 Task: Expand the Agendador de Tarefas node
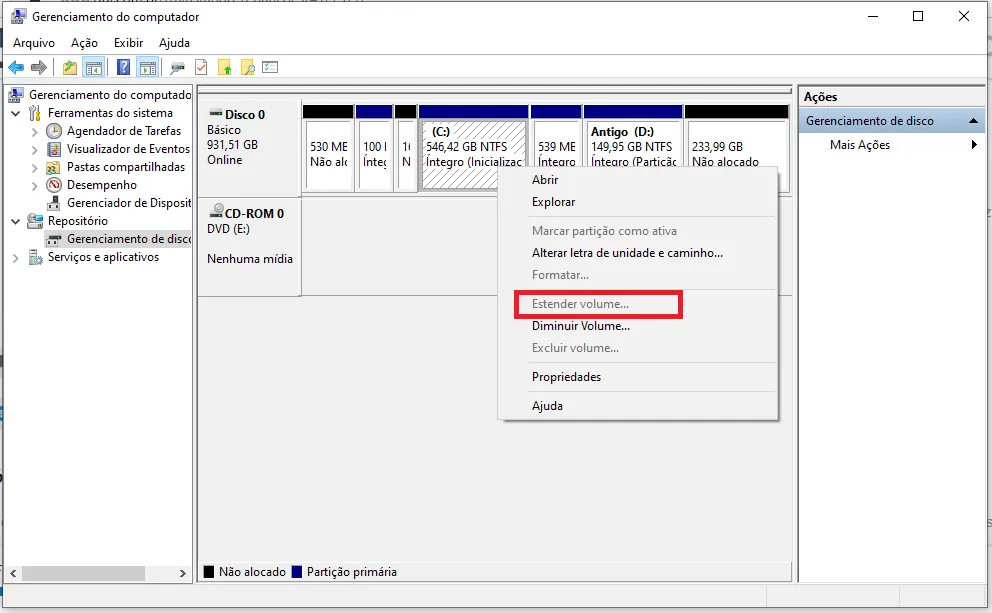tap(35, 131)
